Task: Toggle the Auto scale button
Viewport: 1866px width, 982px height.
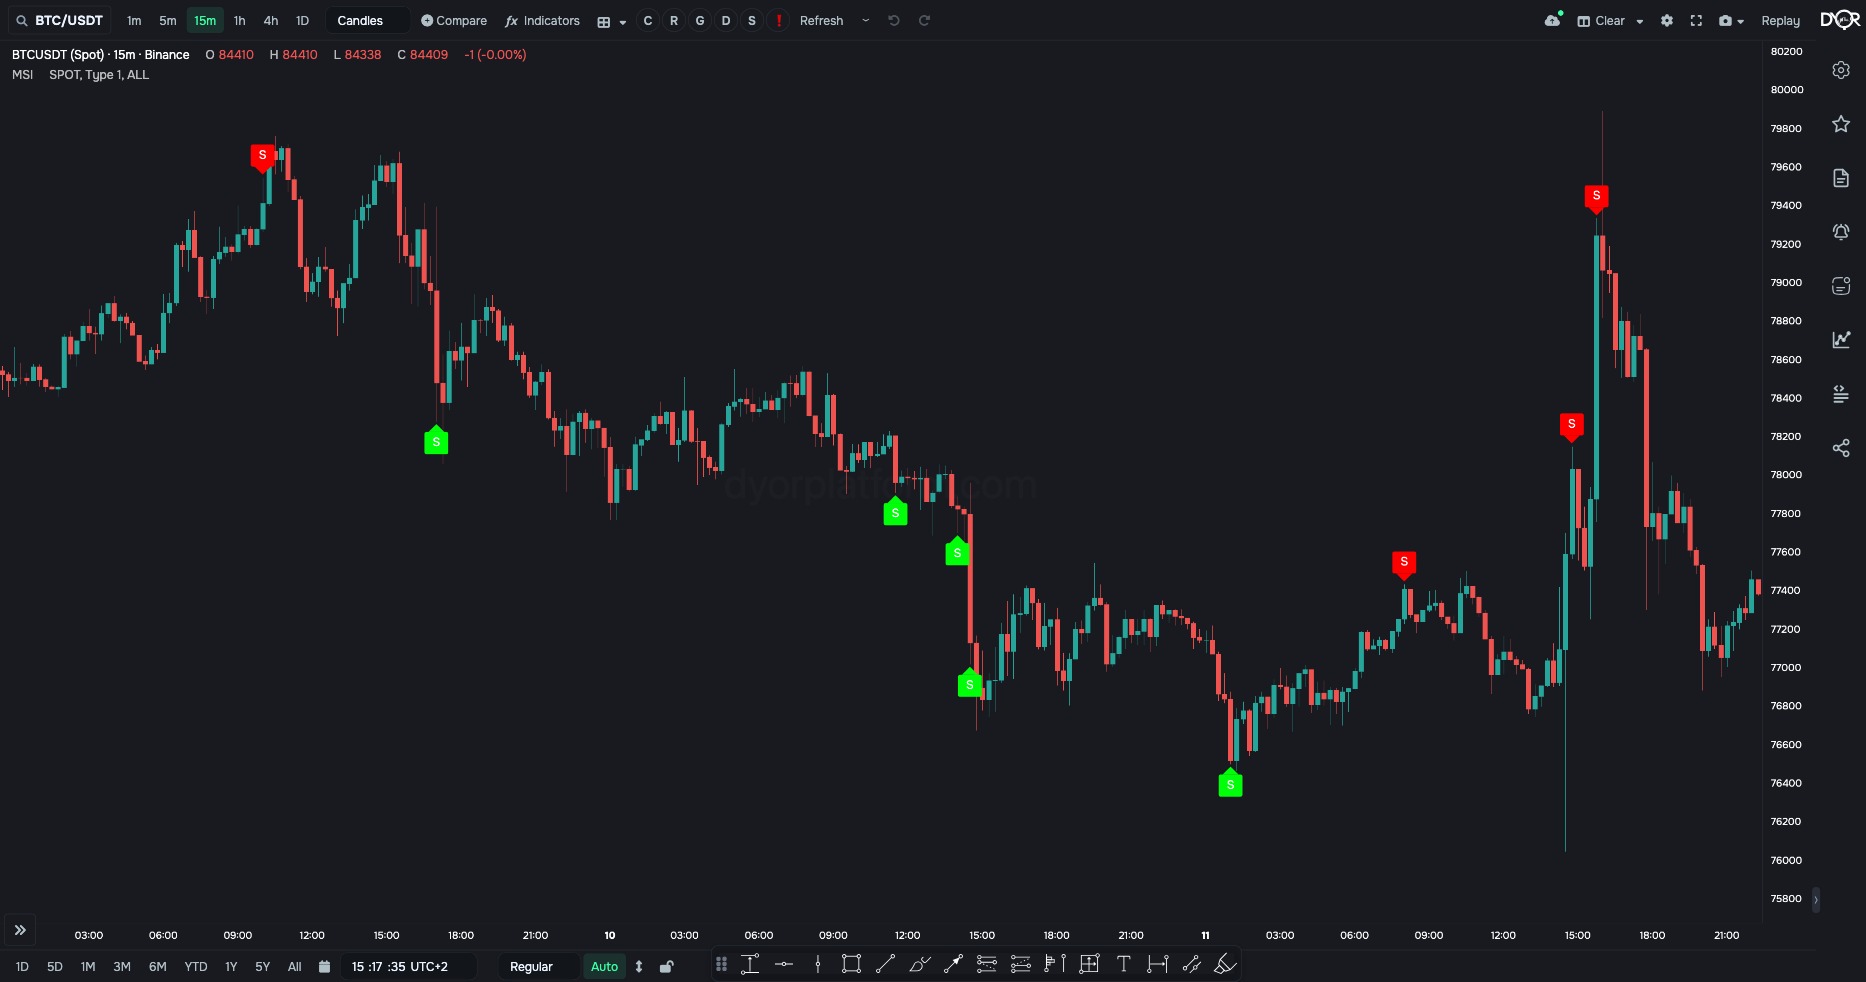Action: [604, 966]
